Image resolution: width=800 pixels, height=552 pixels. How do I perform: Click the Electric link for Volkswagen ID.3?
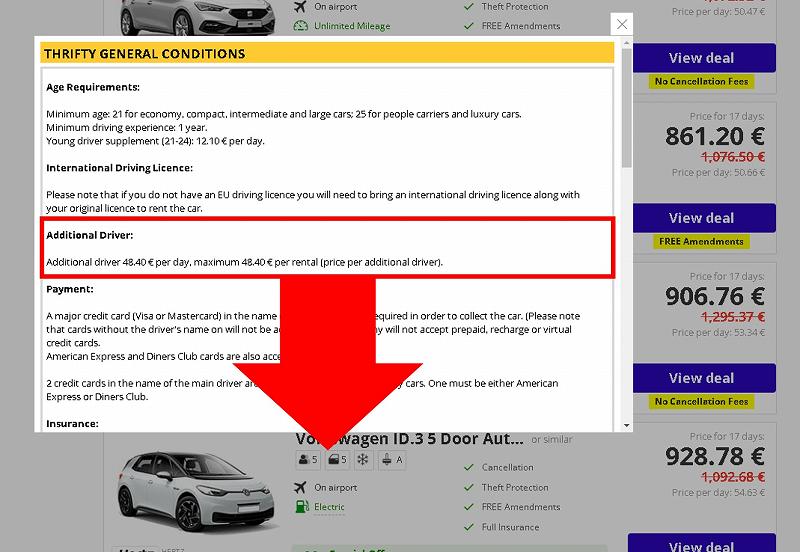coord(329,507)
